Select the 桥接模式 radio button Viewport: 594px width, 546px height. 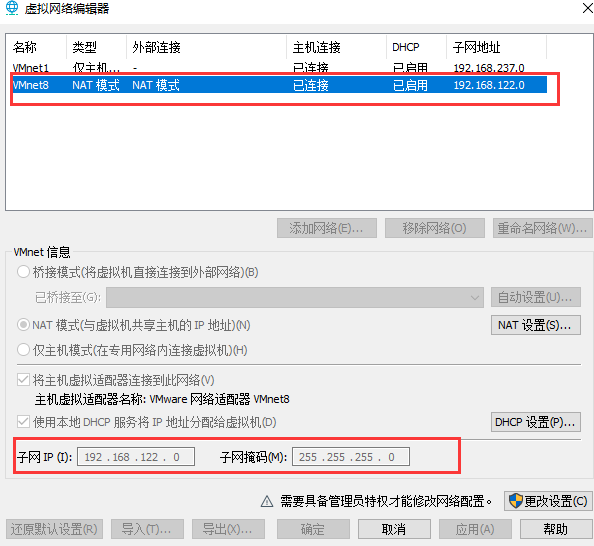point(23,272)
